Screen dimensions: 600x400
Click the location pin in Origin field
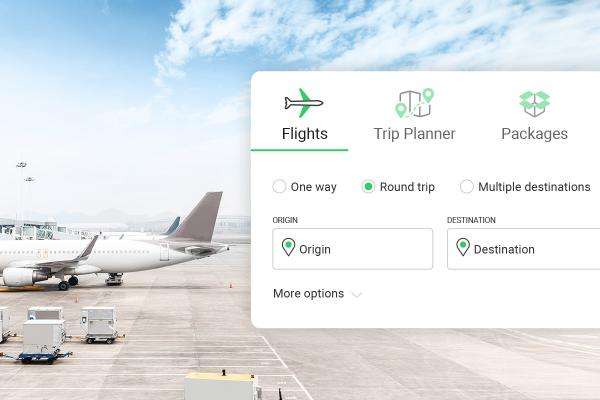tap(288, 247)
